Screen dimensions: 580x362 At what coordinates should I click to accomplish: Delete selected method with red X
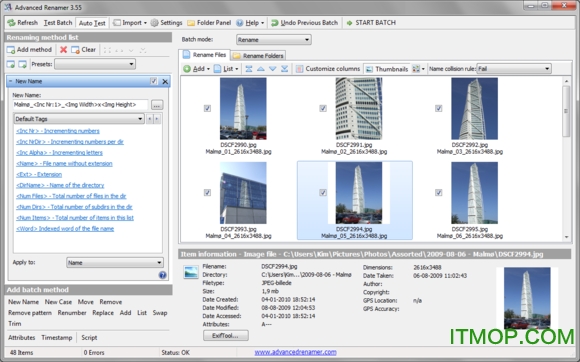coord(63,50)
